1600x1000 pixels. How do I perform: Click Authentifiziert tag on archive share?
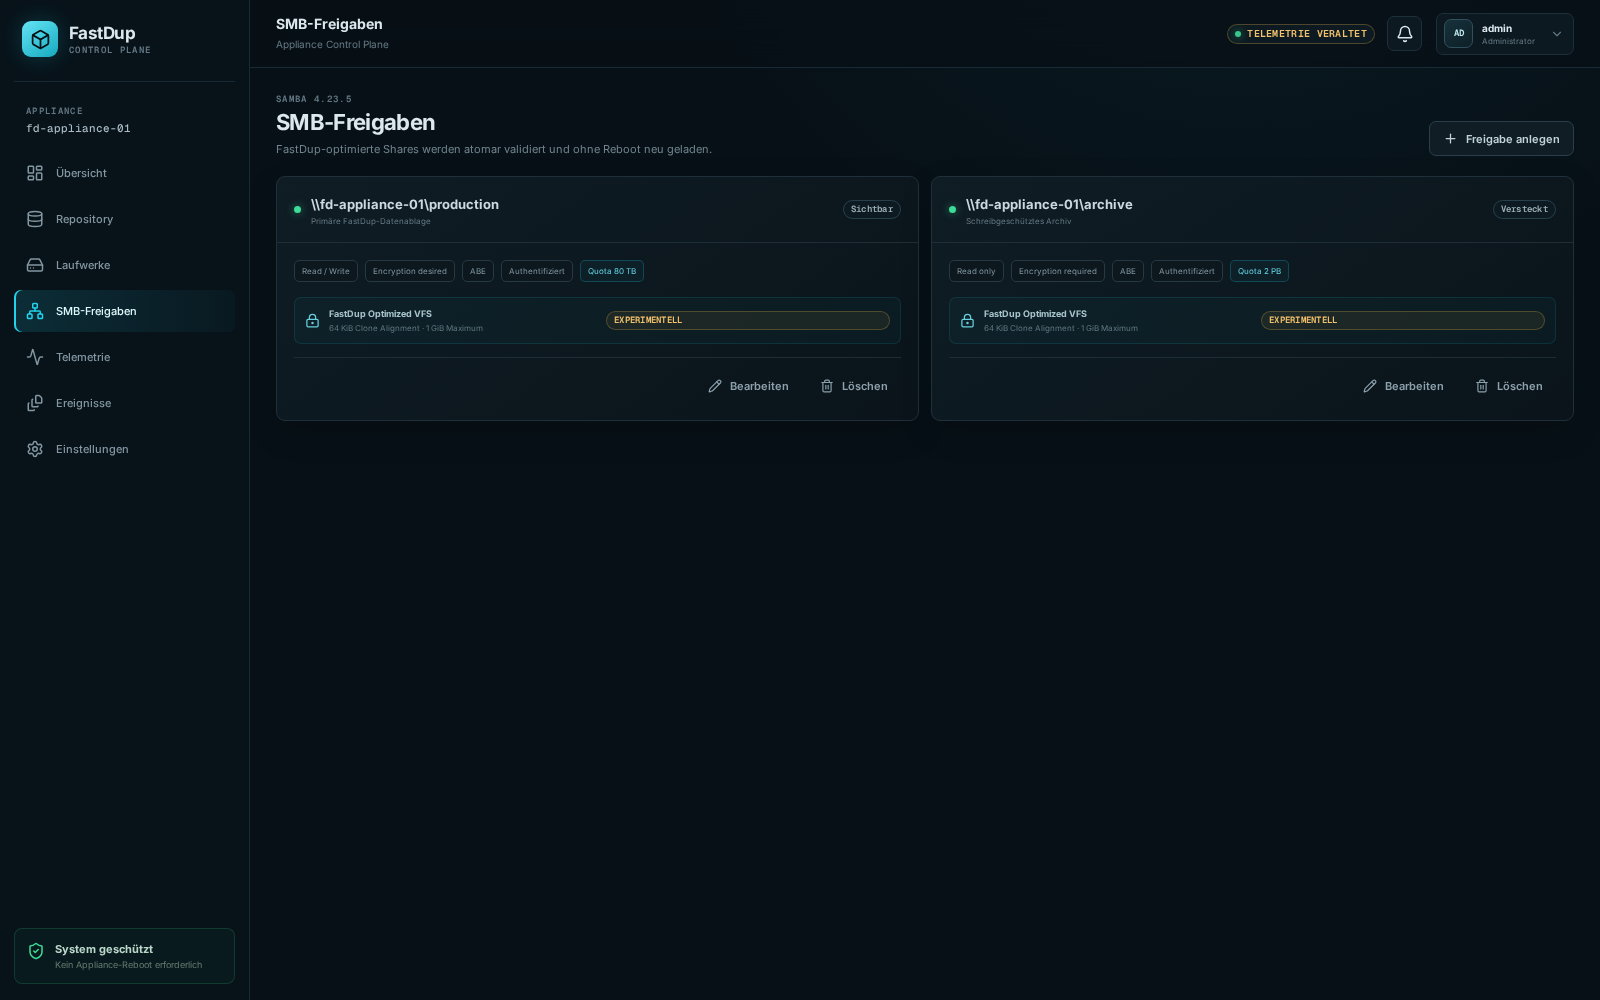pos(1187,271)
